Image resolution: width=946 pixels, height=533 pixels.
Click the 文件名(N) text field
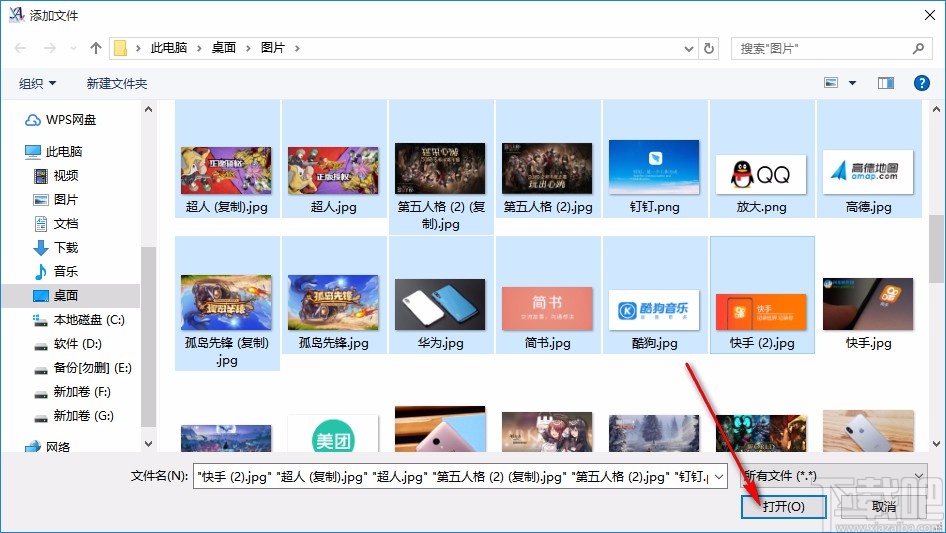(x=452, y=476)
